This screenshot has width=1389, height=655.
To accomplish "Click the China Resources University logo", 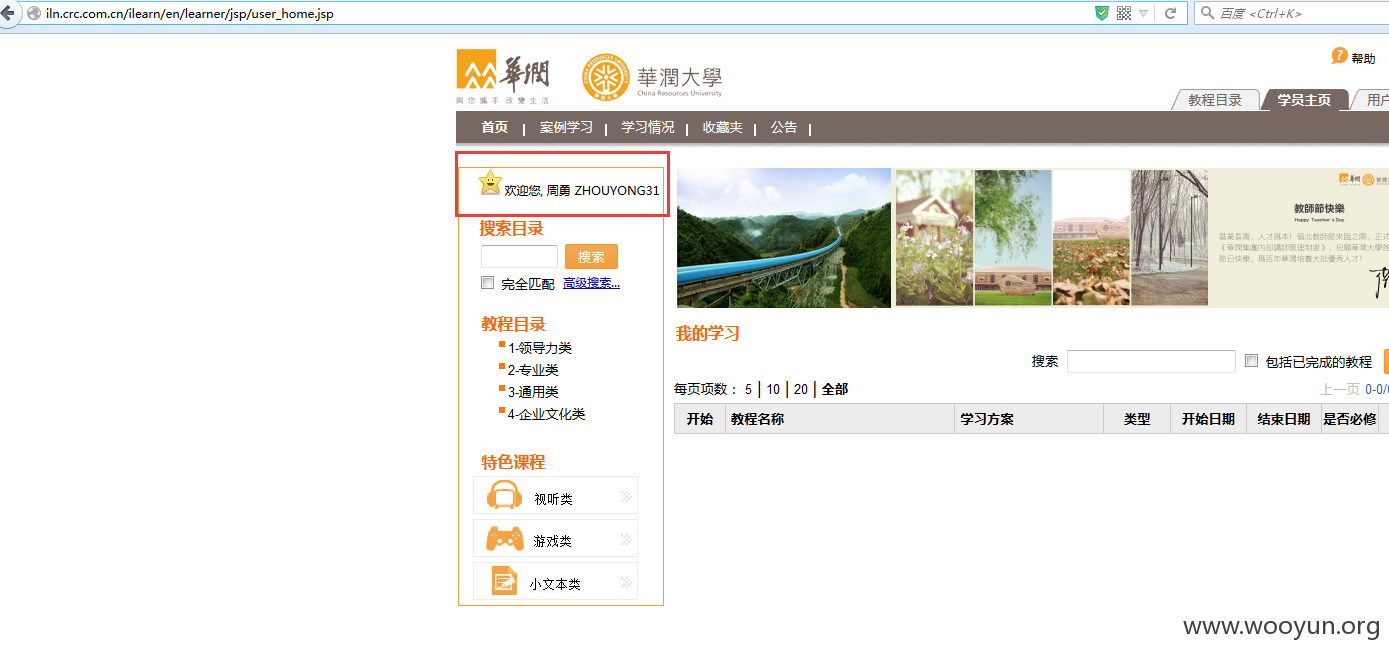I will pos(652,78).
